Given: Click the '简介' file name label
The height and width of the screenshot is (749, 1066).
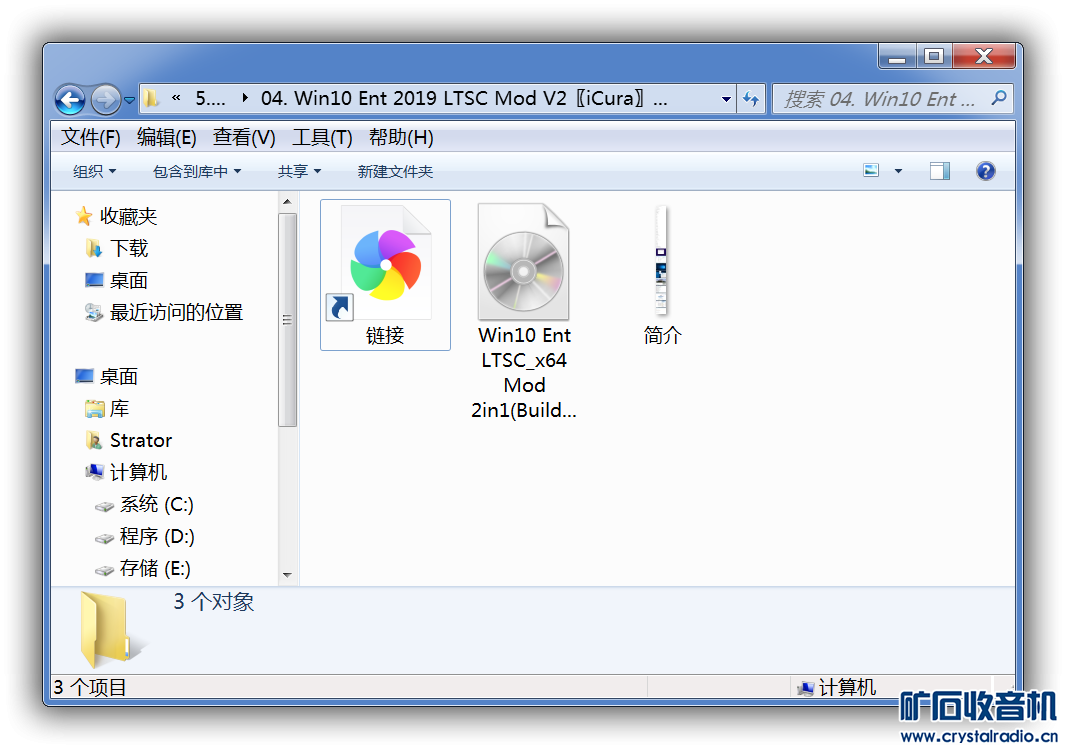Looking at the screenshot, I should tap(662, 335).
